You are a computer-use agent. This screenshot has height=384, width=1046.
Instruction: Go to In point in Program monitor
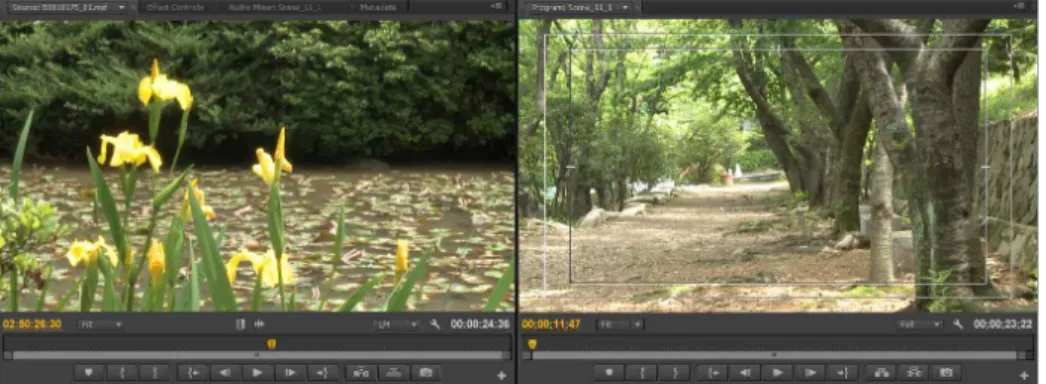pyautogui.click(x=712, y=373)
